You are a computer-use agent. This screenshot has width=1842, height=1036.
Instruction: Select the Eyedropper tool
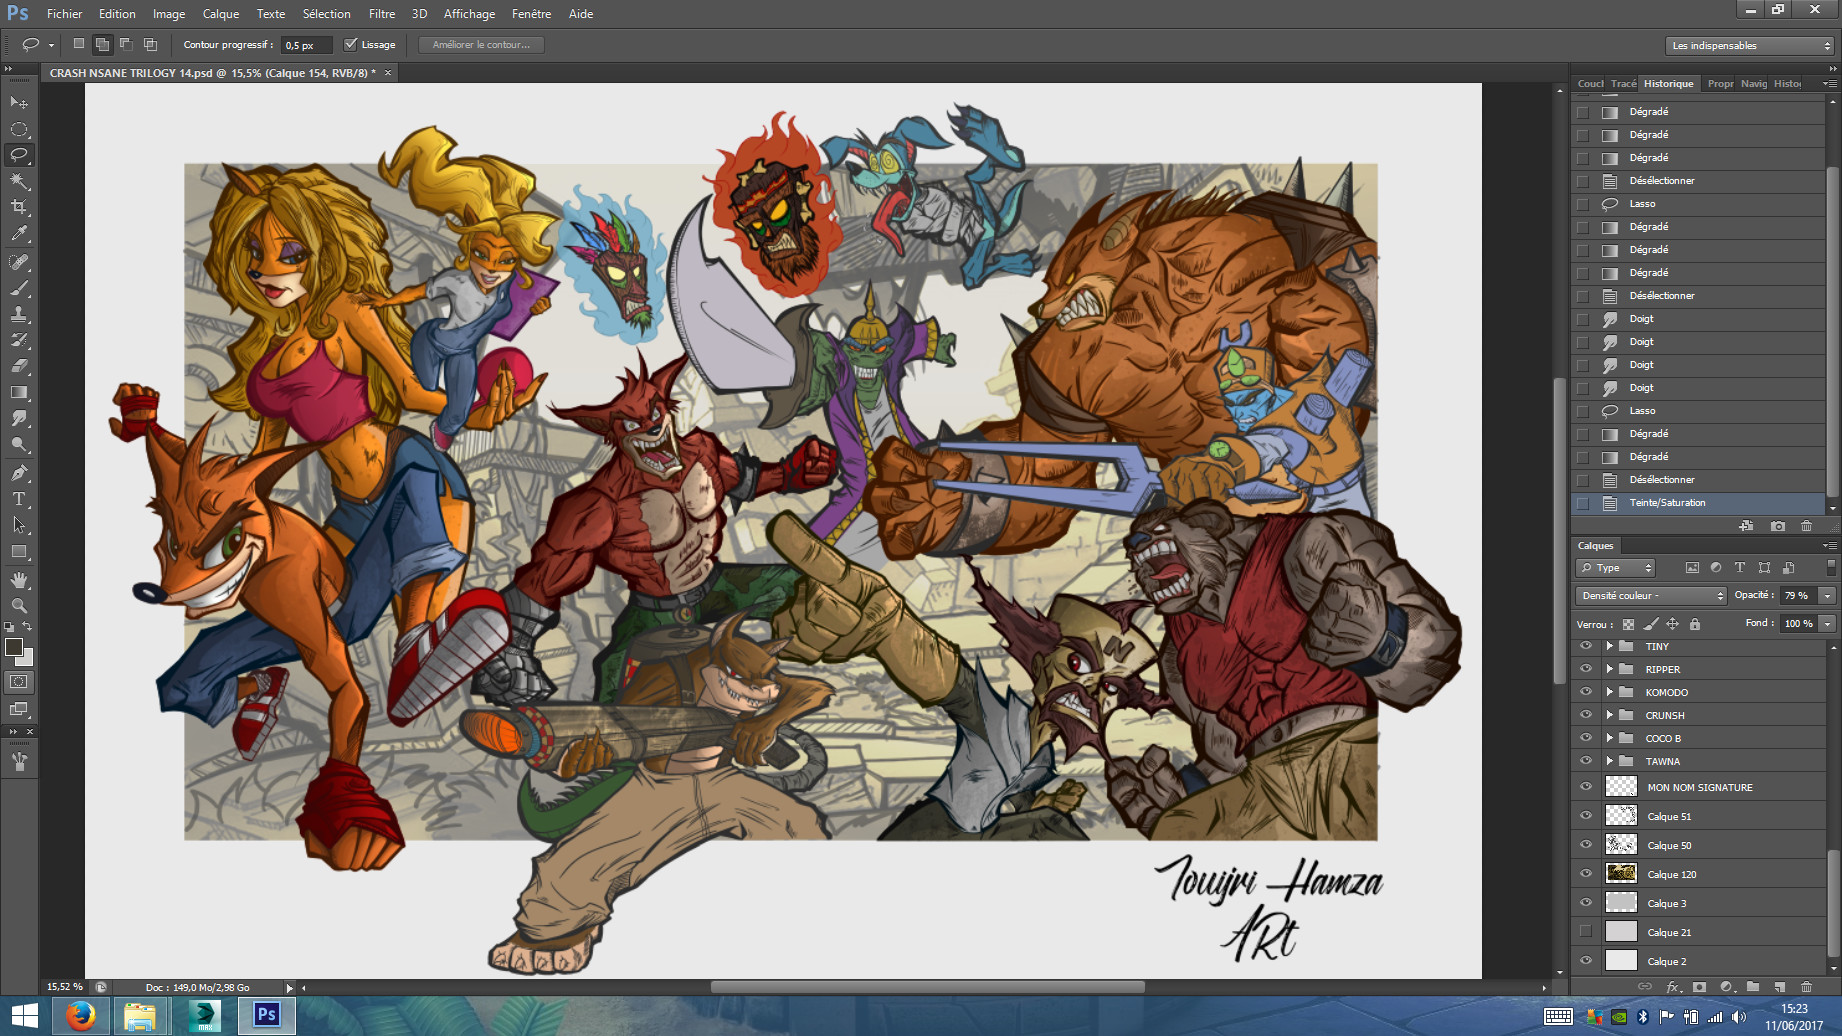coord(19,234)
